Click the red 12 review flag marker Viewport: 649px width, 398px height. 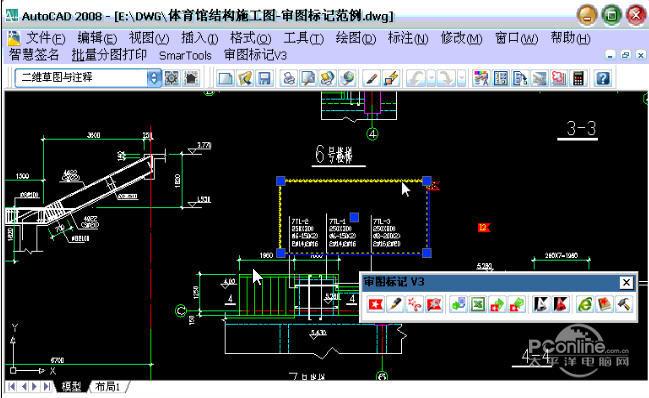click(x=483, y=227)
